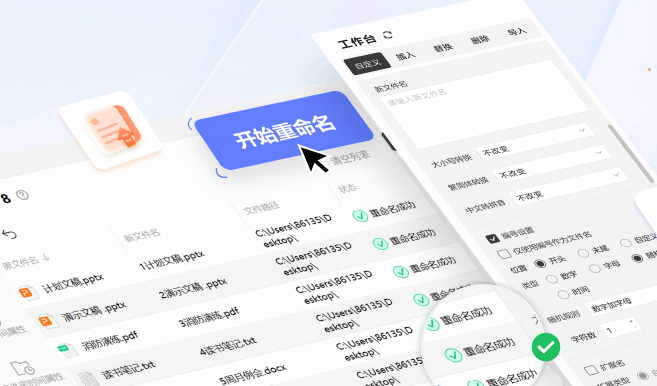The height and width of the screenshot is (386, 657).
Task: Select the 时间 type radio button
Action: pyautogui.click(x=563, y=294)
